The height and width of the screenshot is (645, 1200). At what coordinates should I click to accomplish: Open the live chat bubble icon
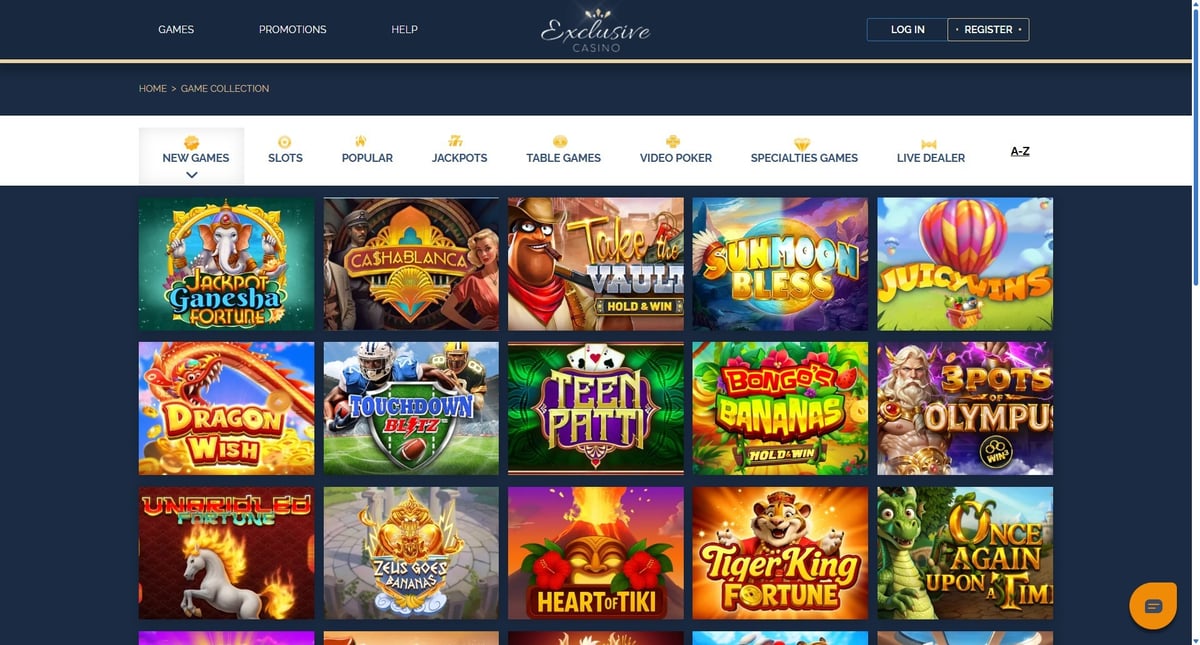coord(1152,605)
